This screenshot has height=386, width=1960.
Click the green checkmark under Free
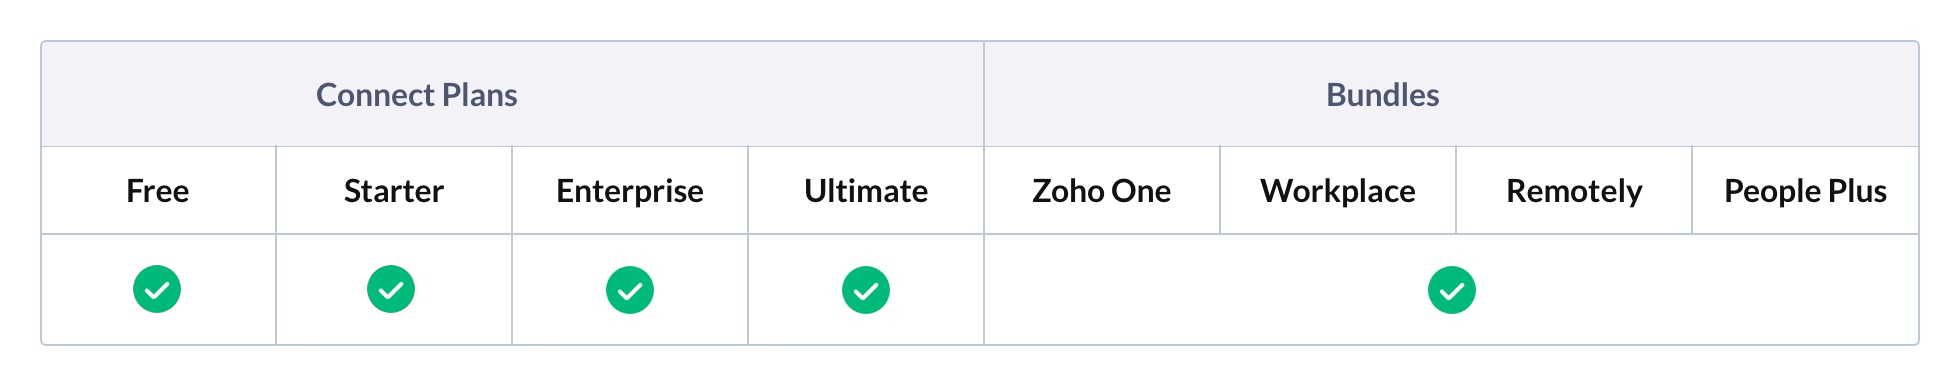(x=157, y=289)
